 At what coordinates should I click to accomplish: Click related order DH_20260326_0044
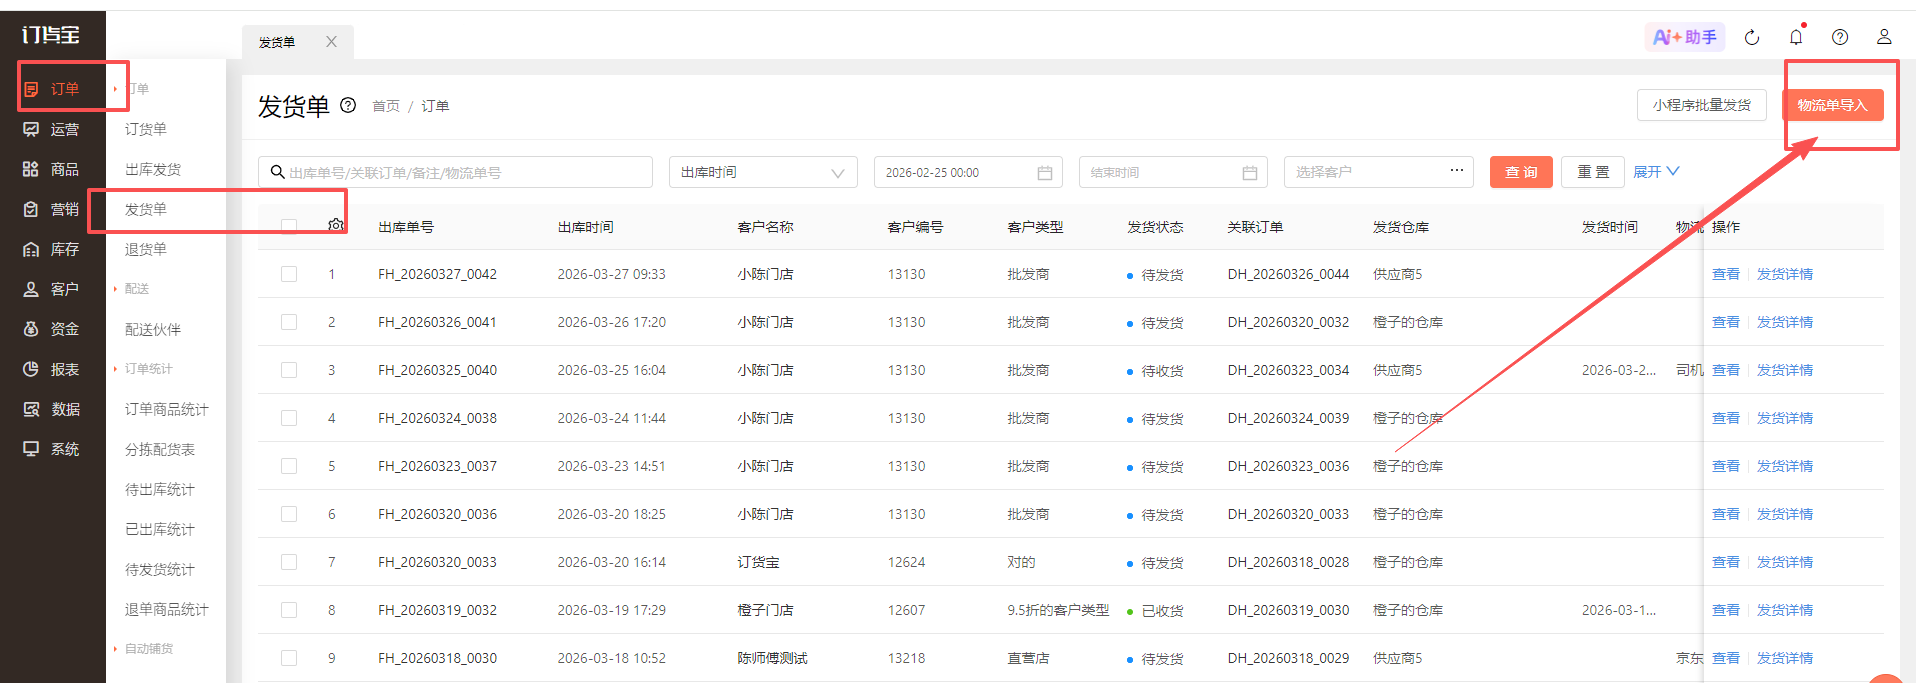pyautogui.click(x=1288, y=274)
